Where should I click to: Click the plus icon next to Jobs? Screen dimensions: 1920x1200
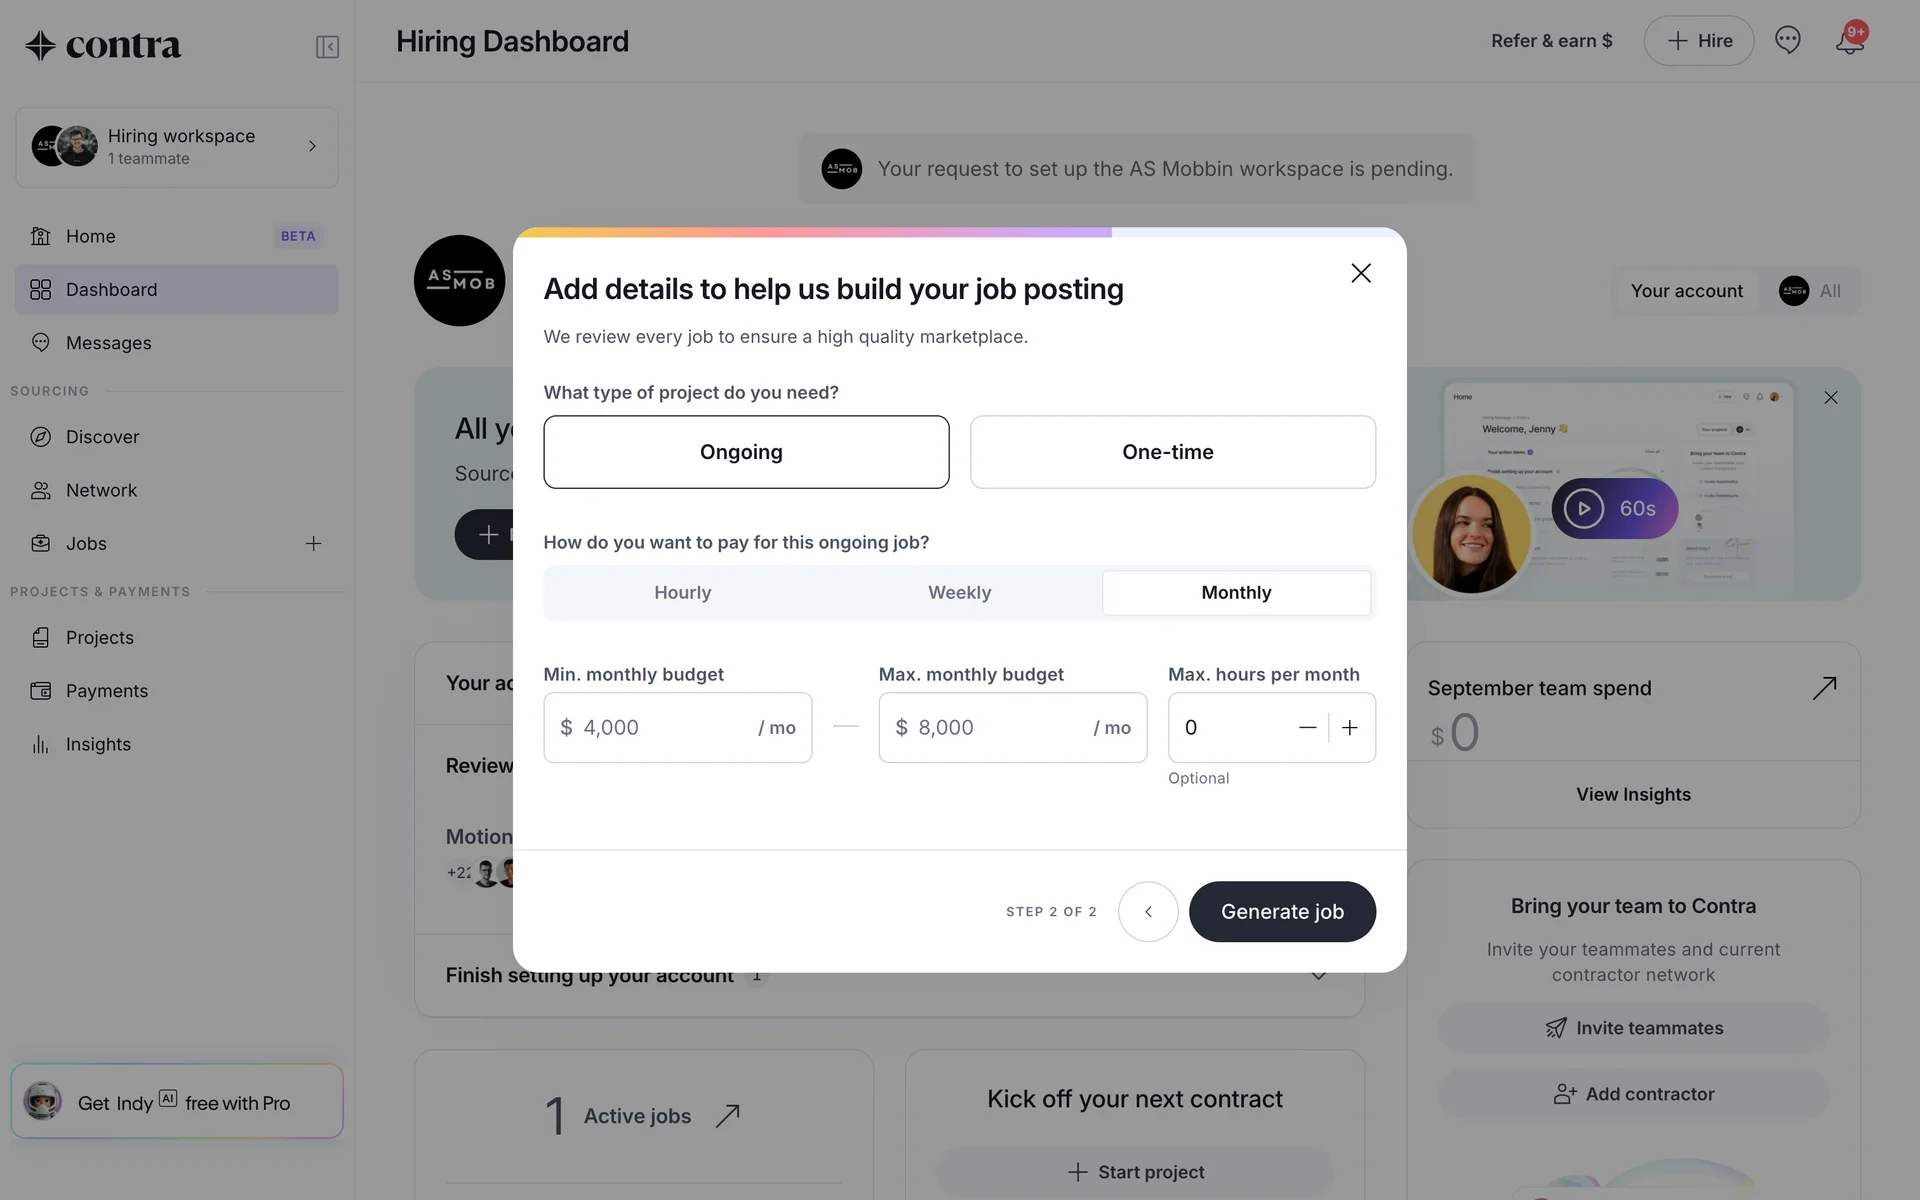(x=313, y=543)
